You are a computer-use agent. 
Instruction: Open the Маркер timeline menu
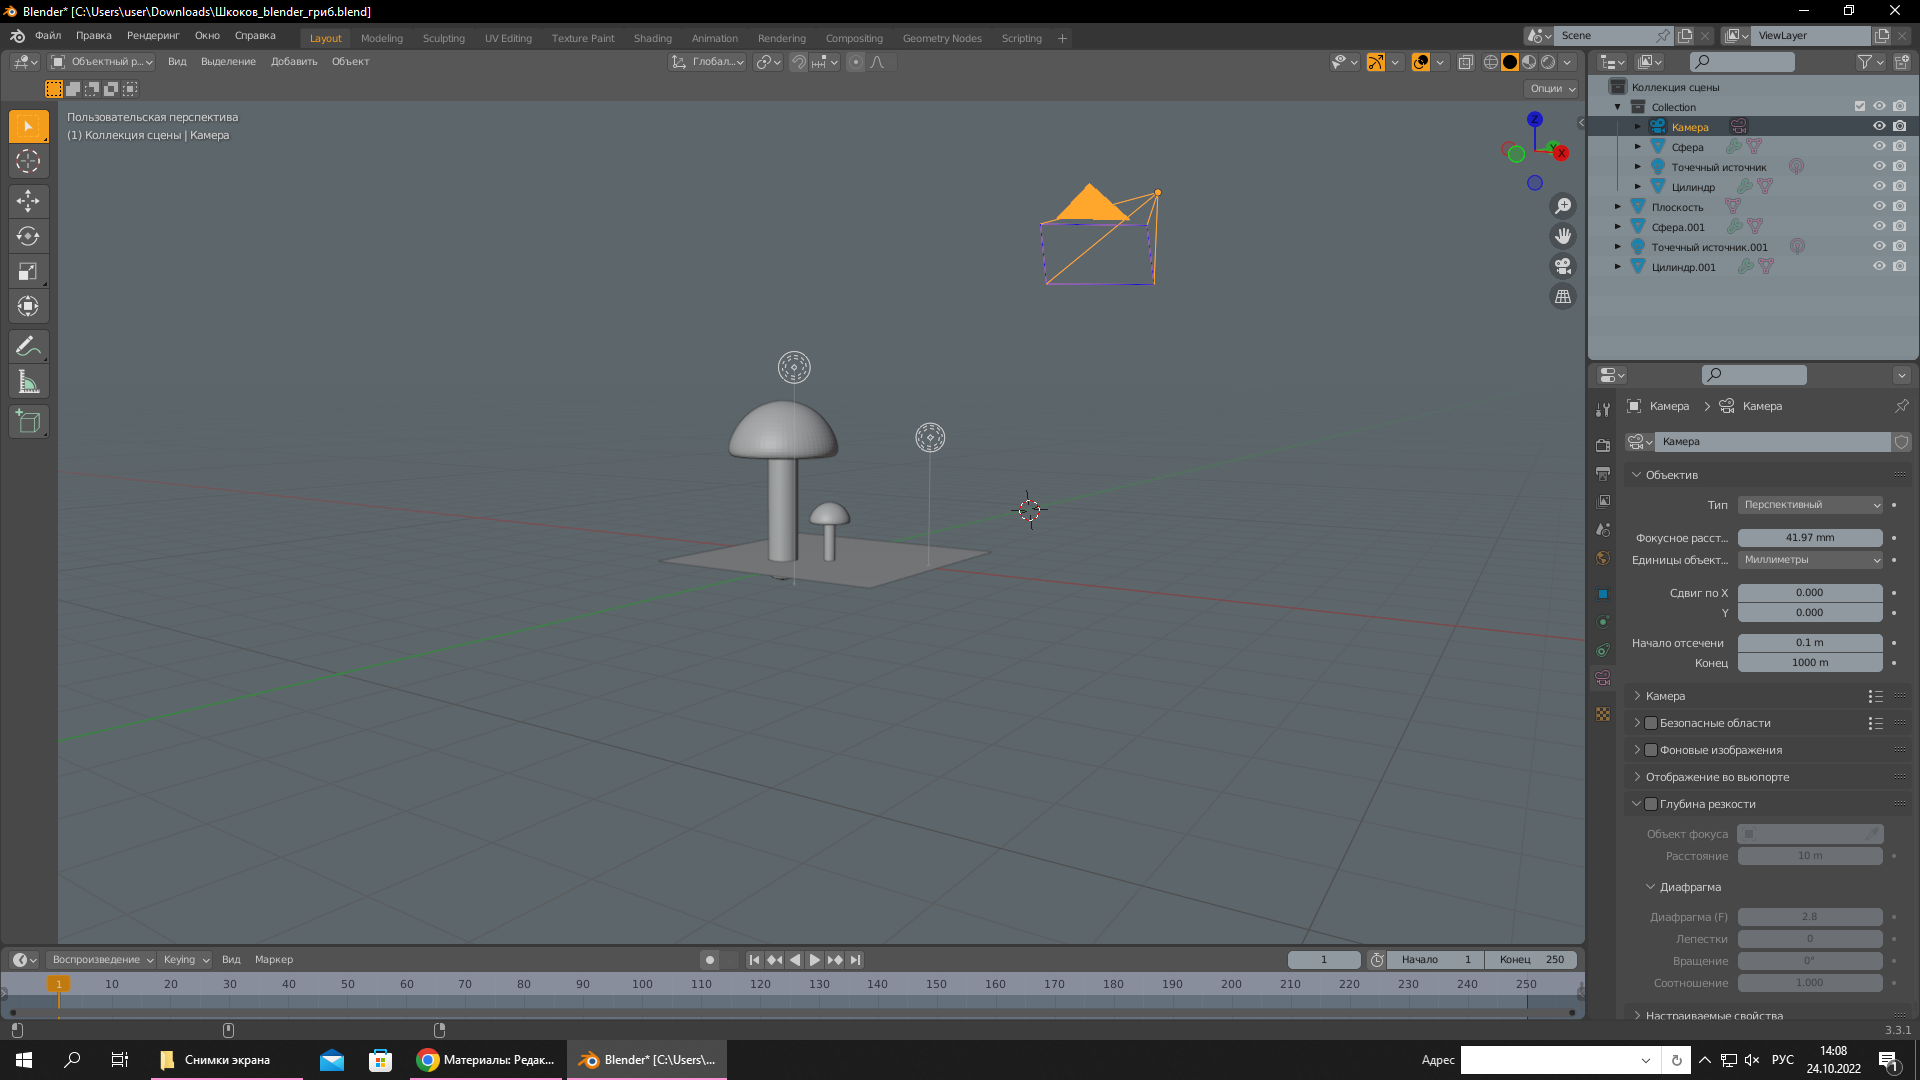(274, 960)
